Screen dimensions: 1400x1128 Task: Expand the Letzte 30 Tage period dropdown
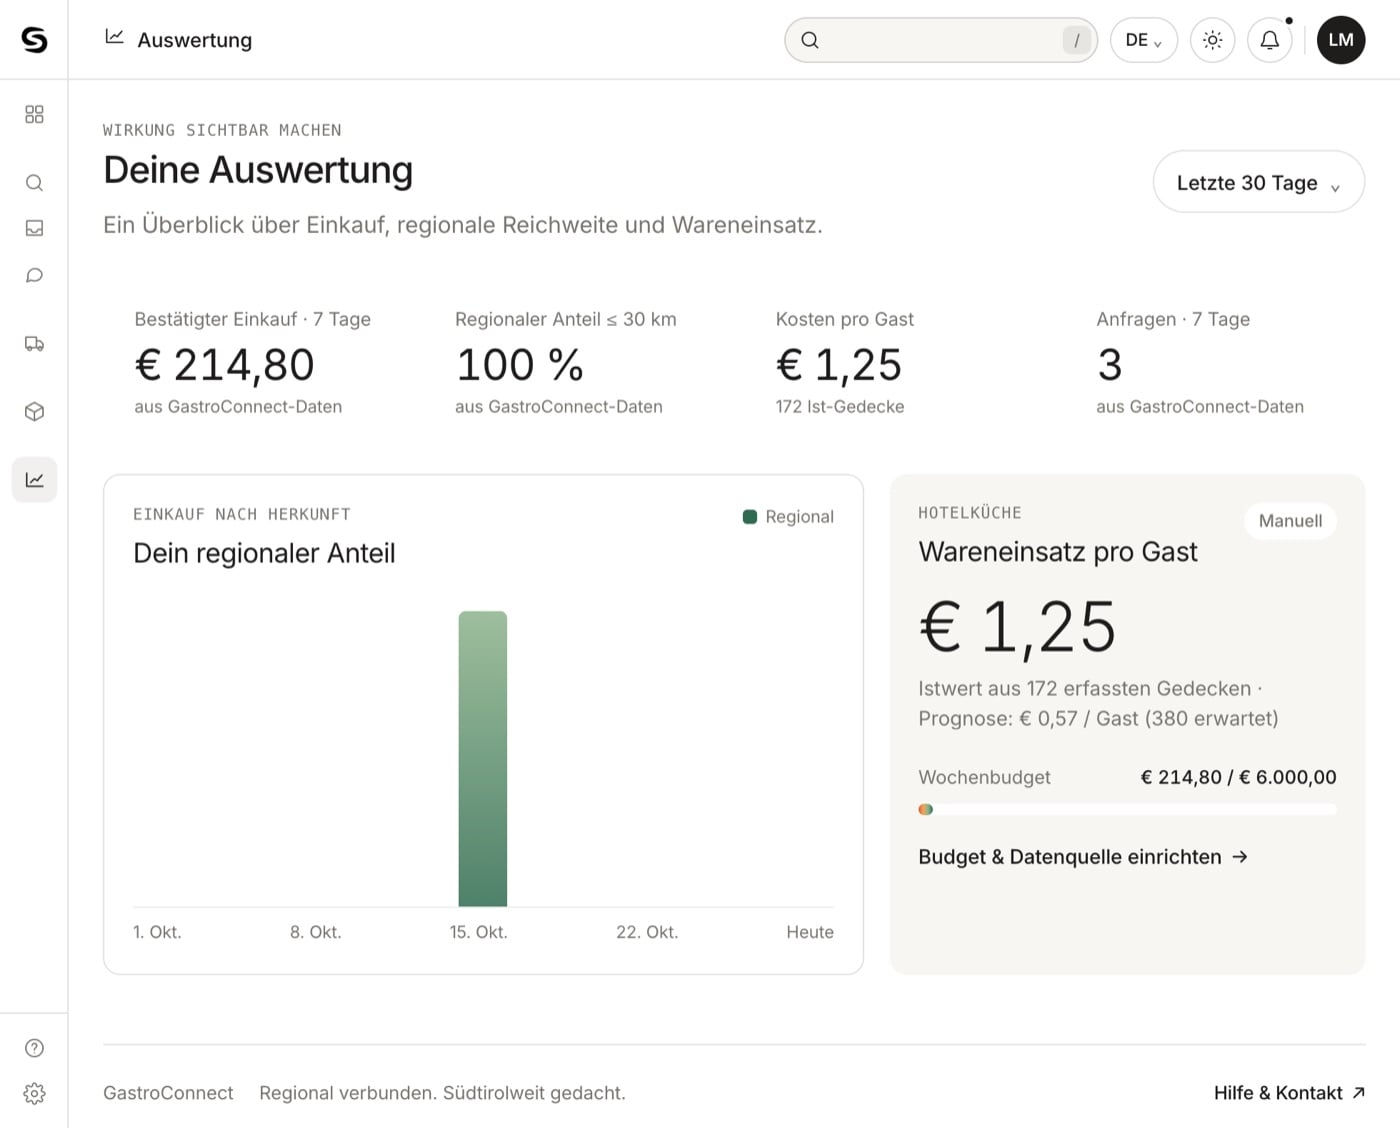pos(1258,182)
